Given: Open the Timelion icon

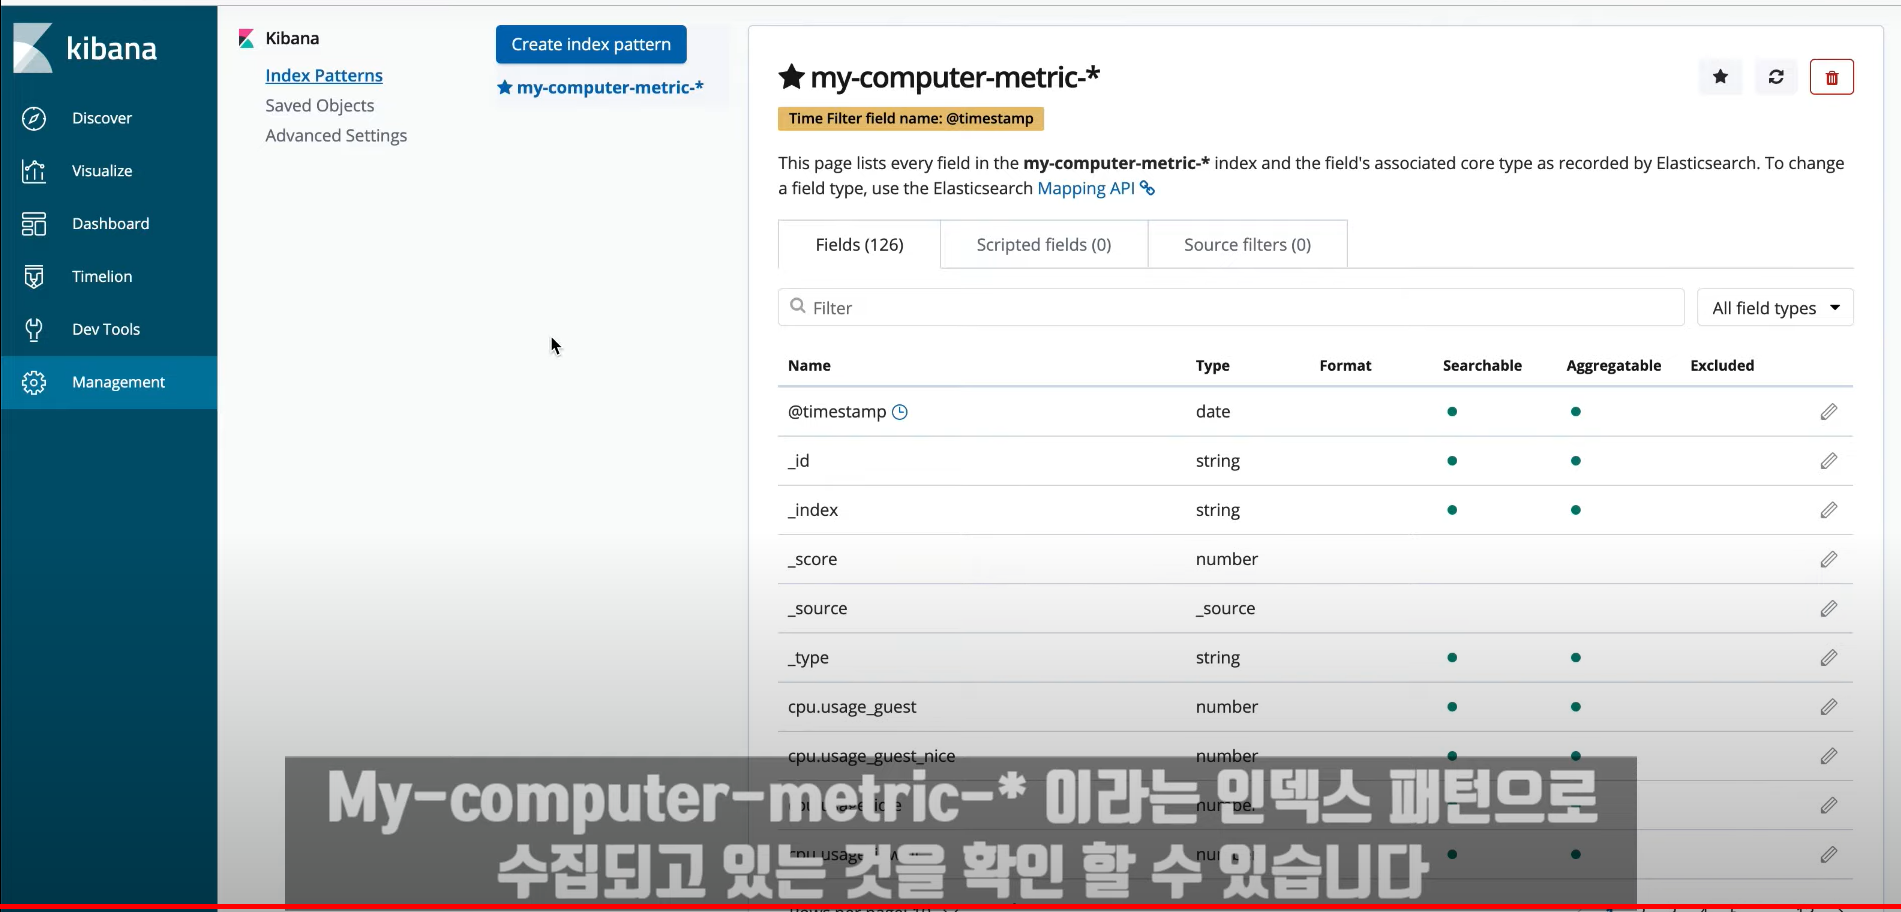Looking at the screenshot, I should click(34, 277).
